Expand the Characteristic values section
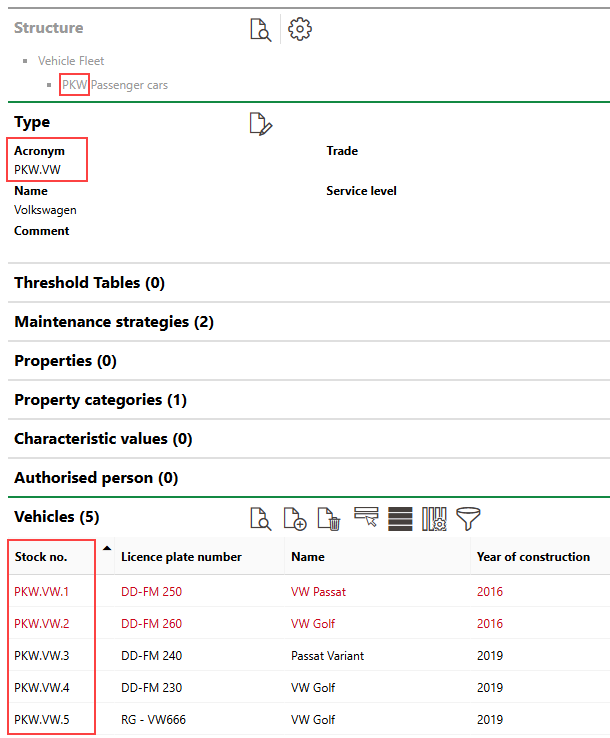Image resolution: width=610 pixels, height=738 pixels. coord(104,439)
